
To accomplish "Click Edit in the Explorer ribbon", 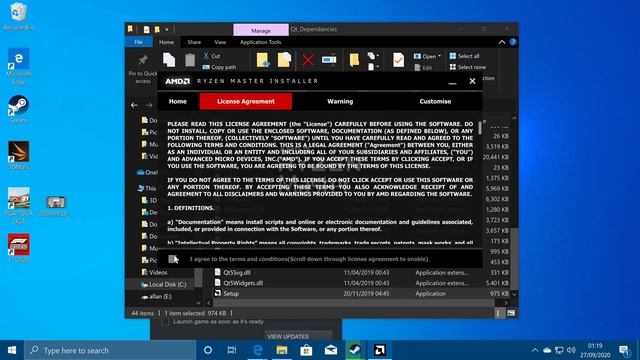I will (423, 68).
